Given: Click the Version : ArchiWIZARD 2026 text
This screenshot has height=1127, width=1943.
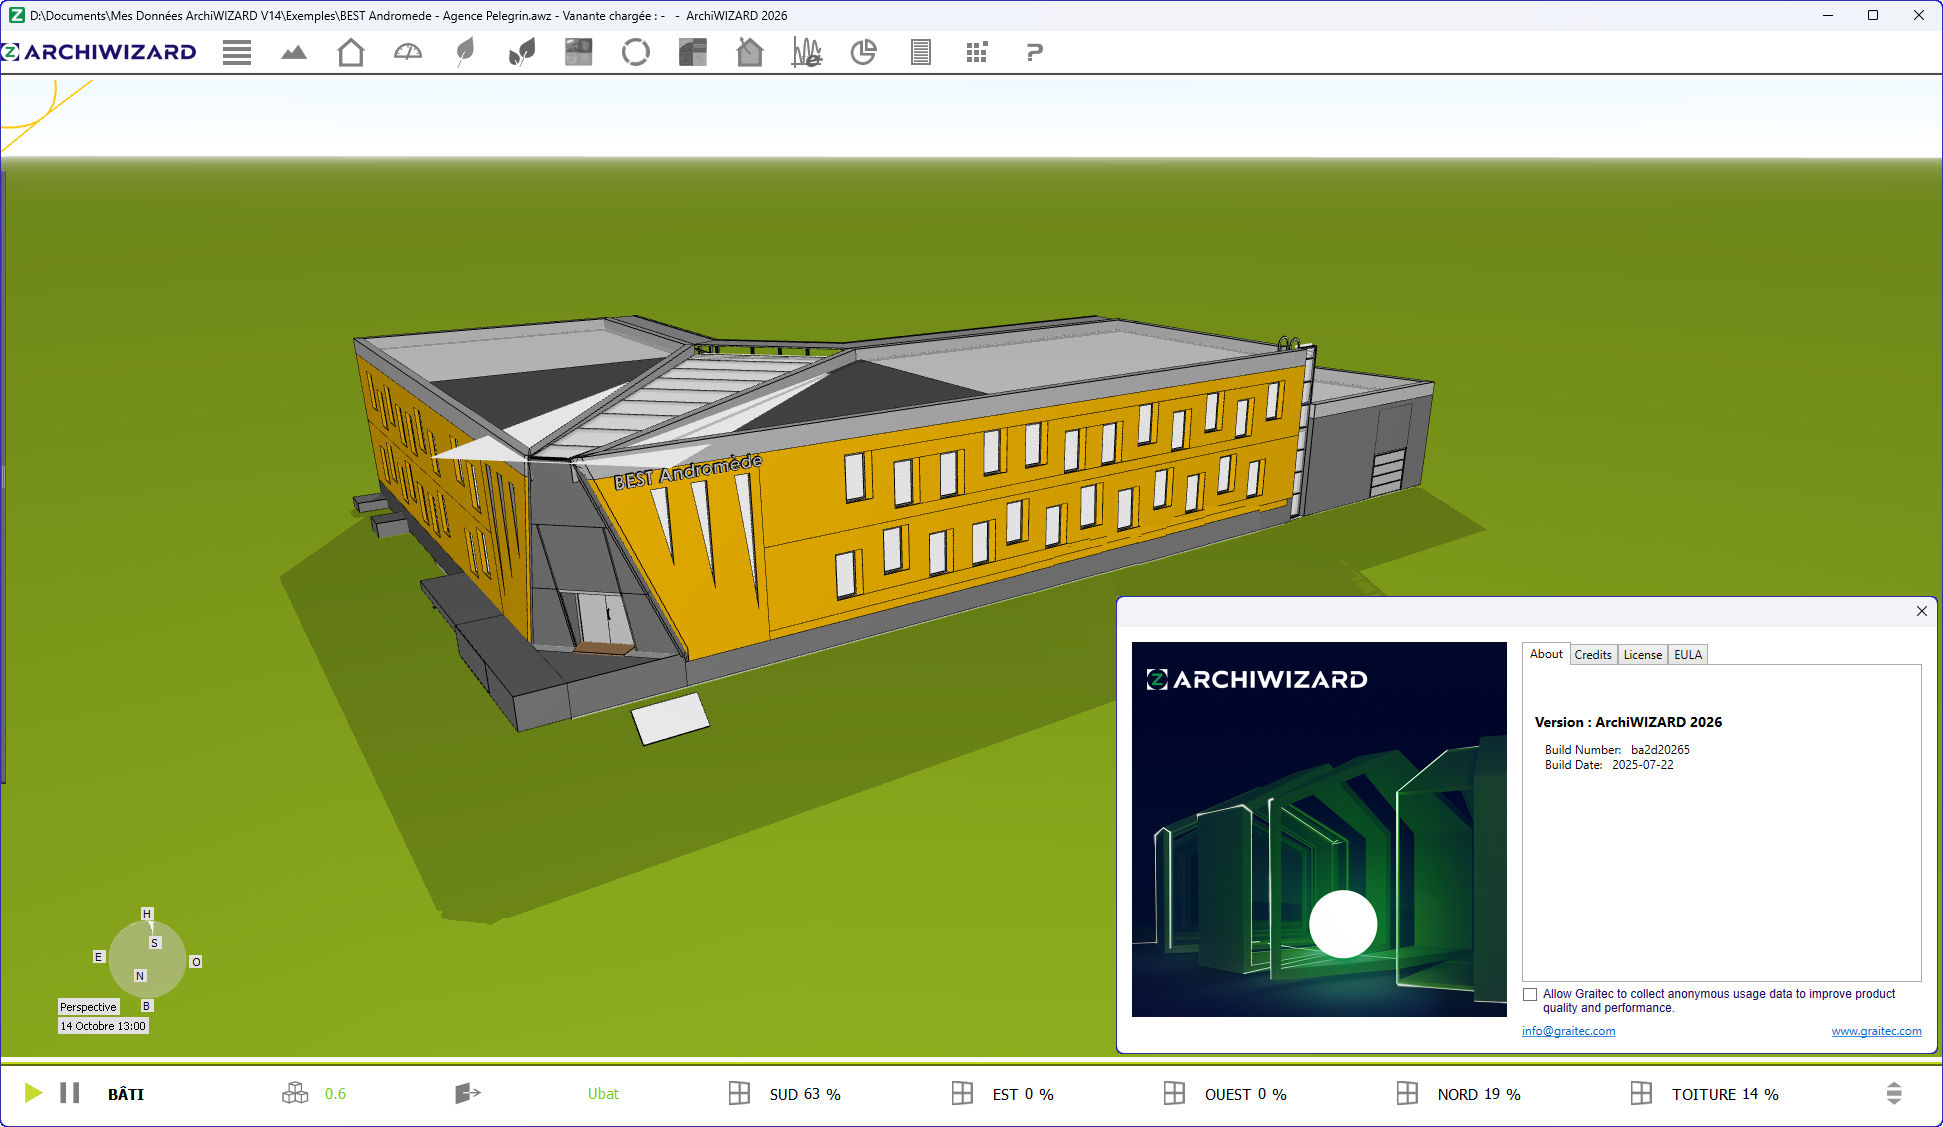Looking at the screenshot, I should [x=1628, y=722].
